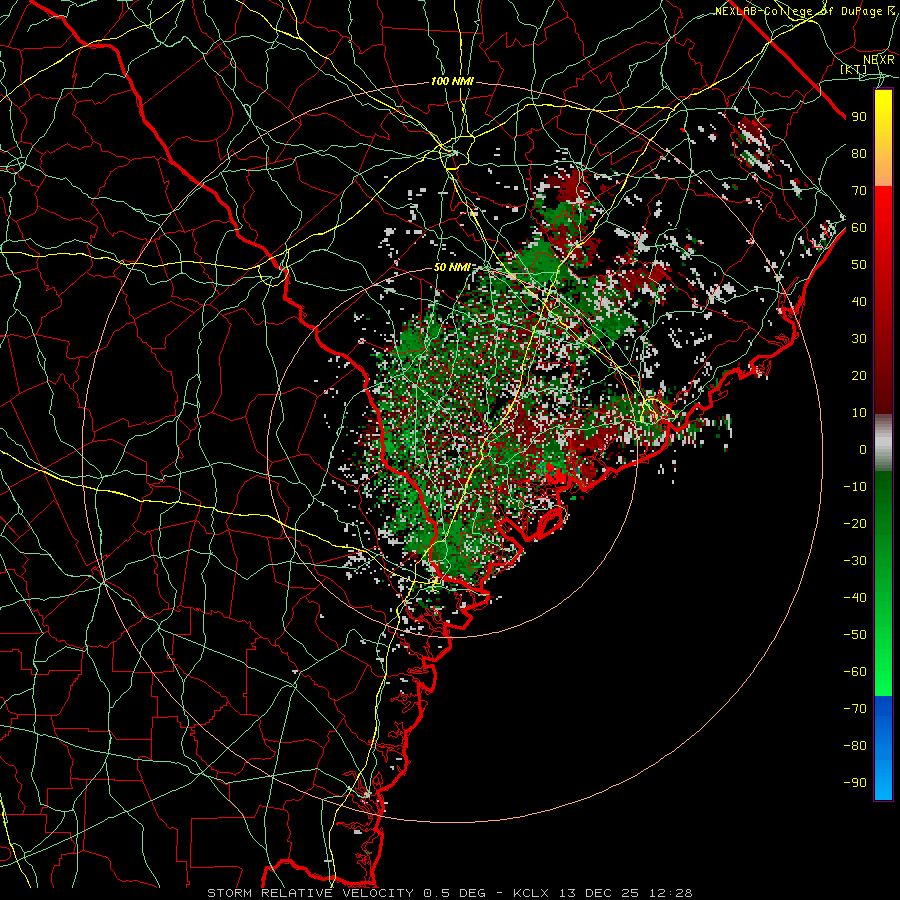Click the [KT] units label
The image size is (900, 900).
[854, 69]
